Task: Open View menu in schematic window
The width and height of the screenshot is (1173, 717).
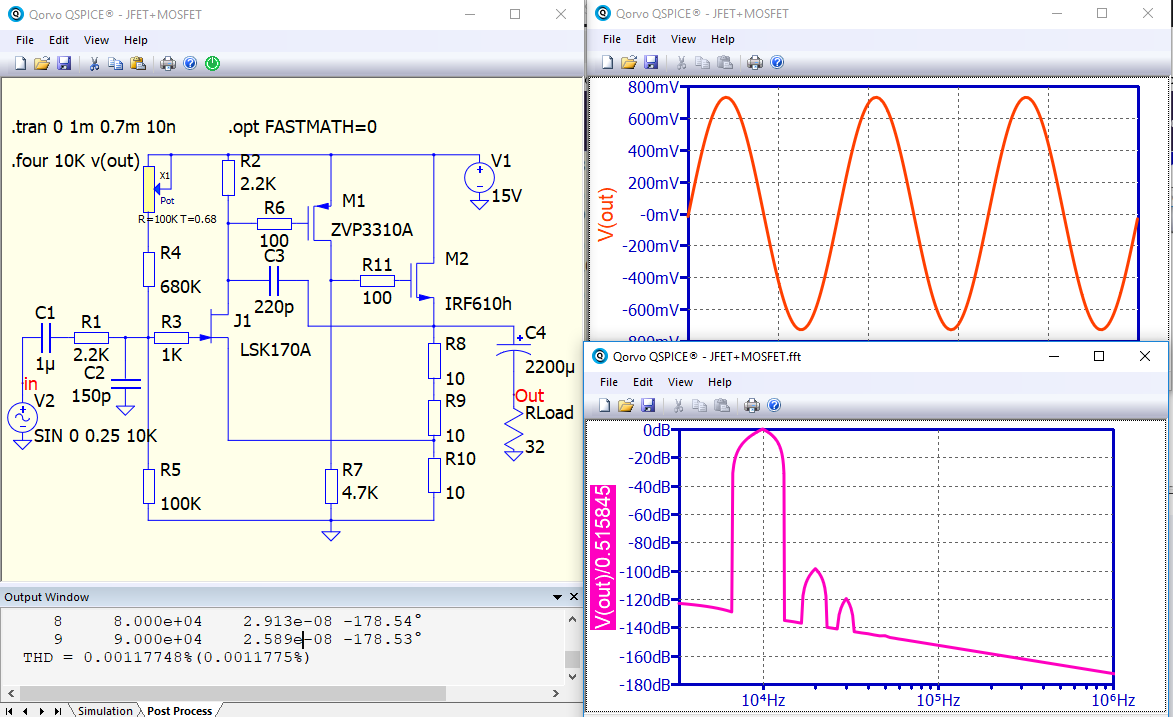Action: (96, 40)
